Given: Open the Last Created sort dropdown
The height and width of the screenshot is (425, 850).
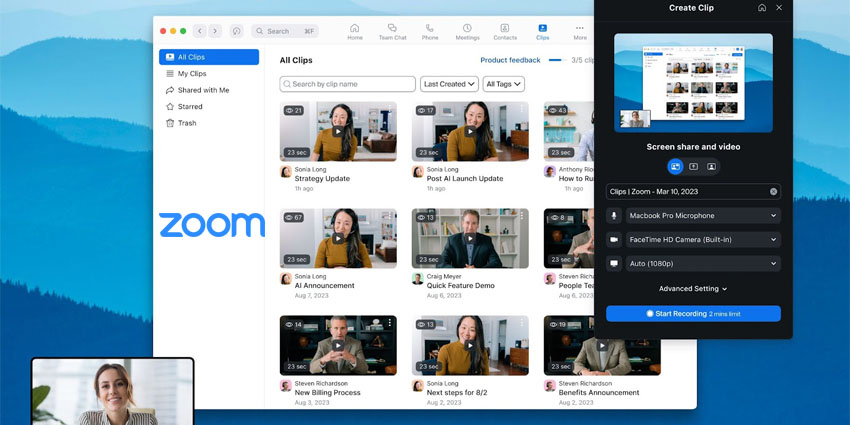Looking at the screenshot, I should [448, 84].
